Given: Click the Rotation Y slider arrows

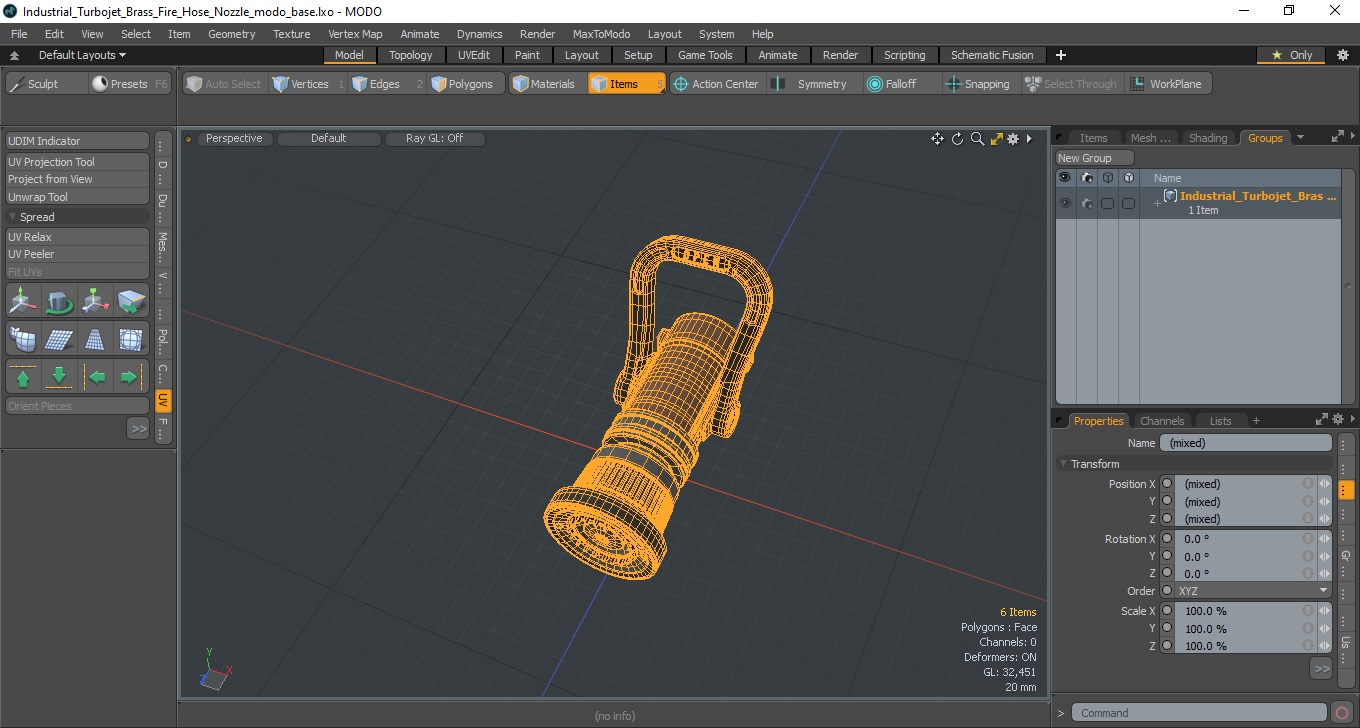Looking at the screenshot, I should point(1325,556).
